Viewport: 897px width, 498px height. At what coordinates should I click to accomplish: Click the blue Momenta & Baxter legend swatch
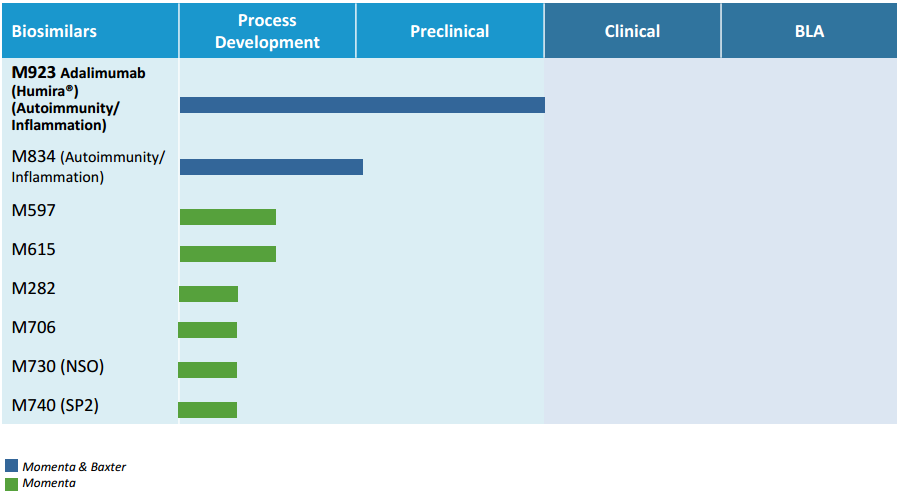[12, 466]
